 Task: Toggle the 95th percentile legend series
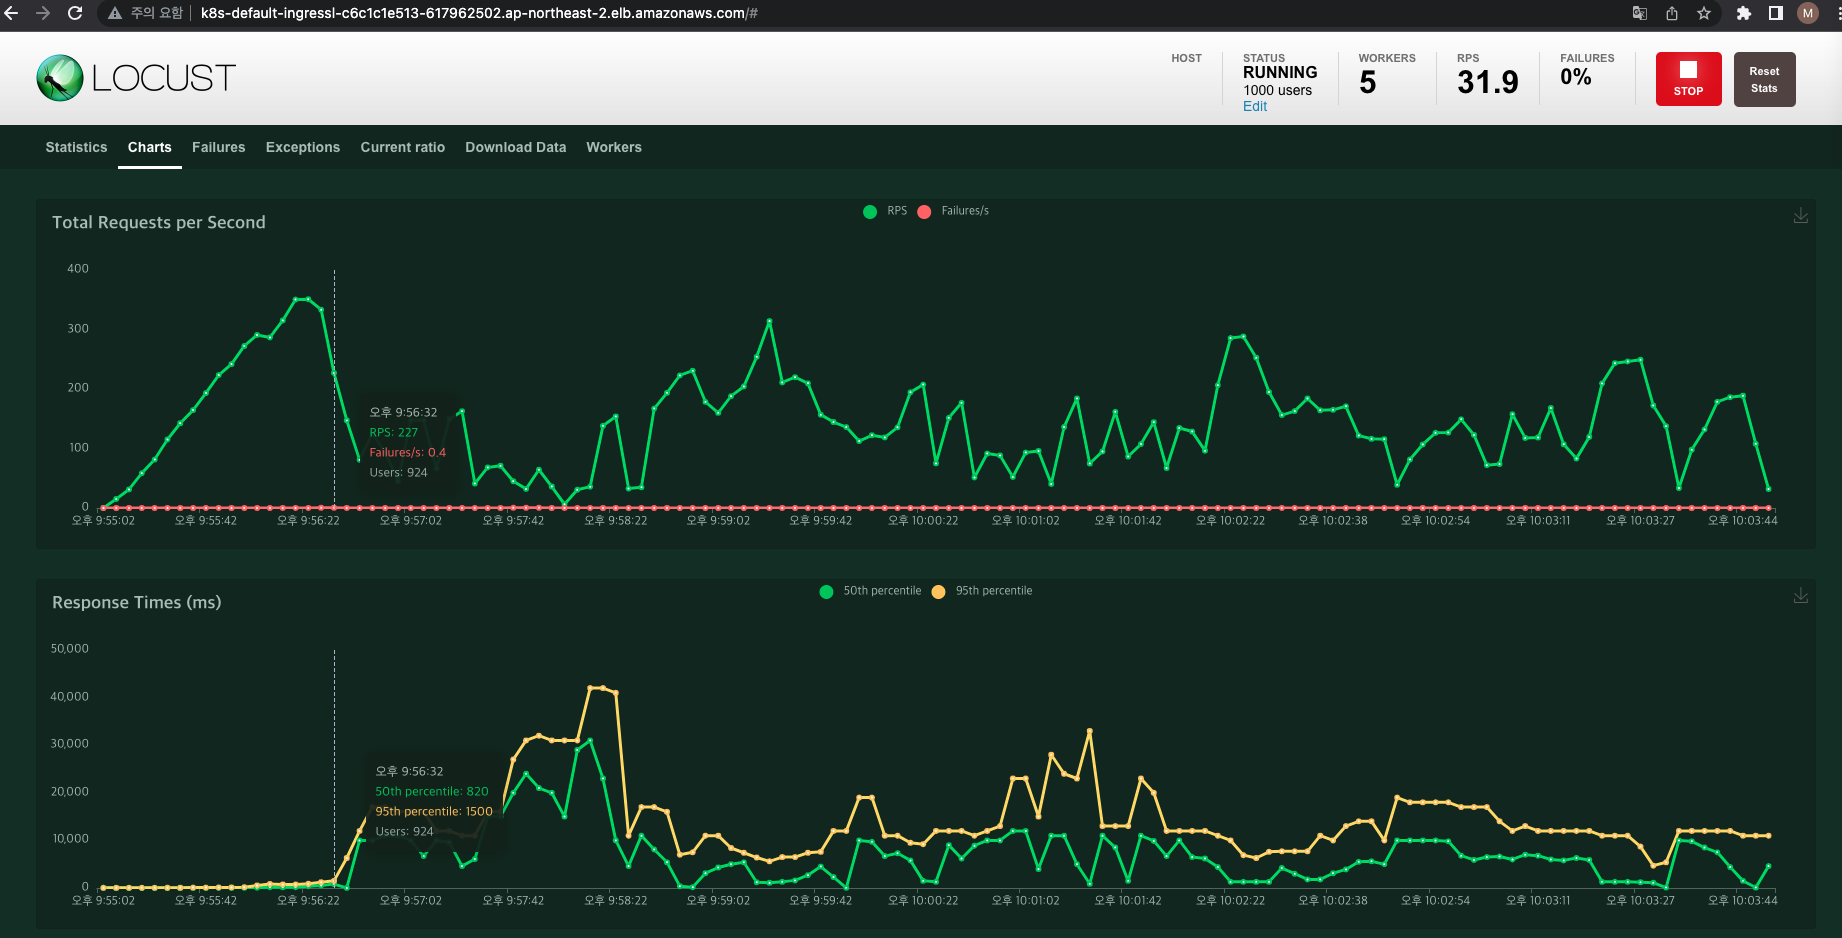[982, 591]
